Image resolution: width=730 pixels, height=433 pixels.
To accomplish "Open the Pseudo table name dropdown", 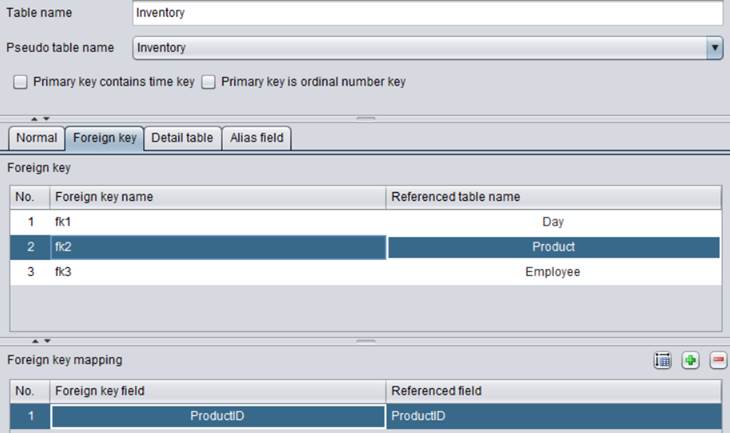I will tap(714, 47).
